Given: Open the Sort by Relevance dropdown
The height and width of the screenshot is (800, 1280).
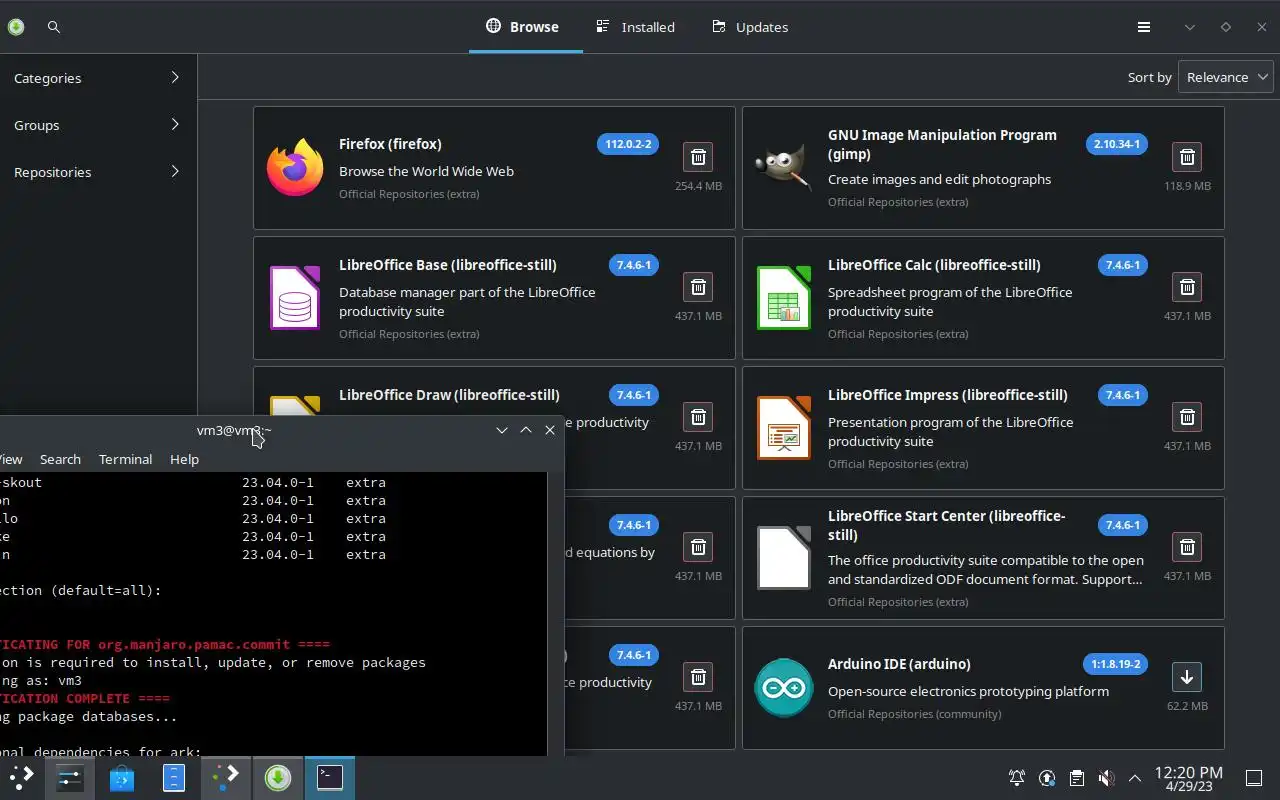Looking at the screenshot, I should [1226, 77].
